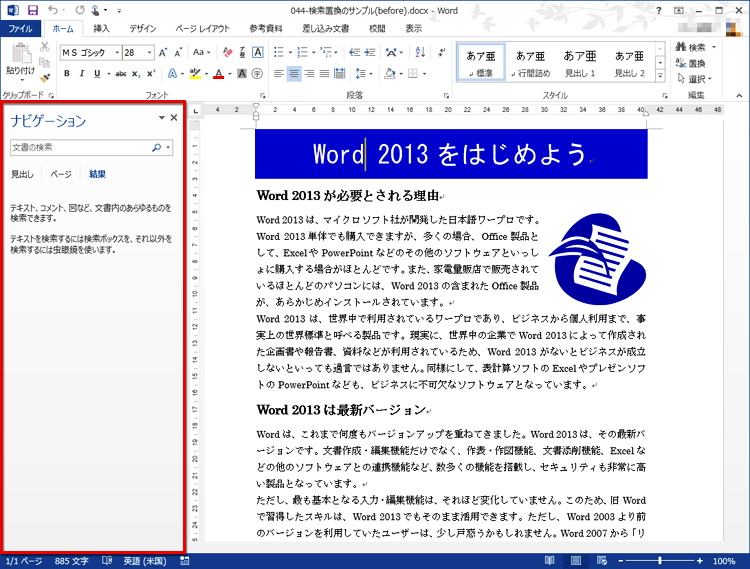This screenshot has width=750, height=569.
Task: Open the Change Case dropdown
Action: (x=201, y=52)
